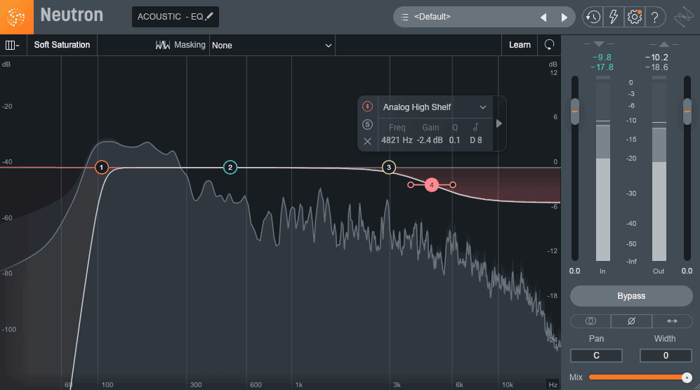This screenshot has height=390, width=700.
Task: Click the left bandwidth handle of node 4
Action: [411, 185]
